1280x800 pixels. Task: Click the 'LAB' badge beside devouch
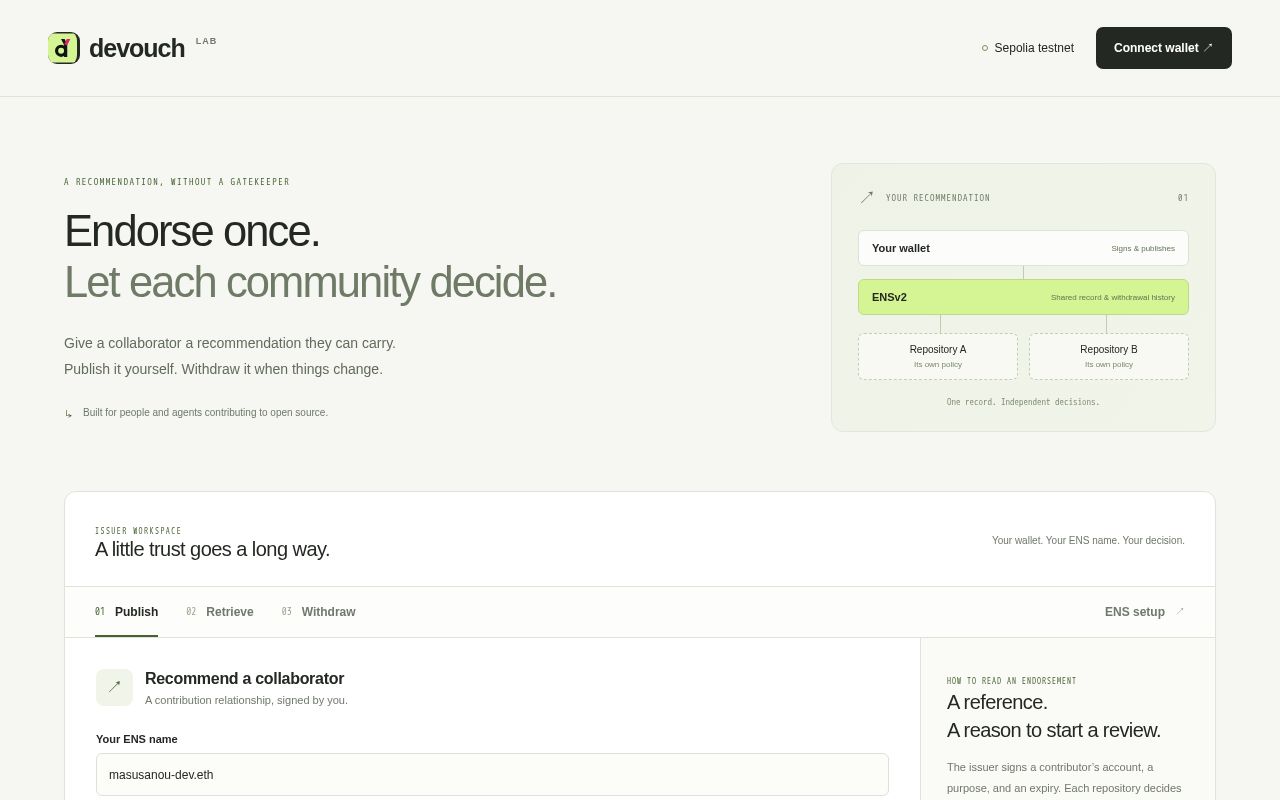point(206,41)
